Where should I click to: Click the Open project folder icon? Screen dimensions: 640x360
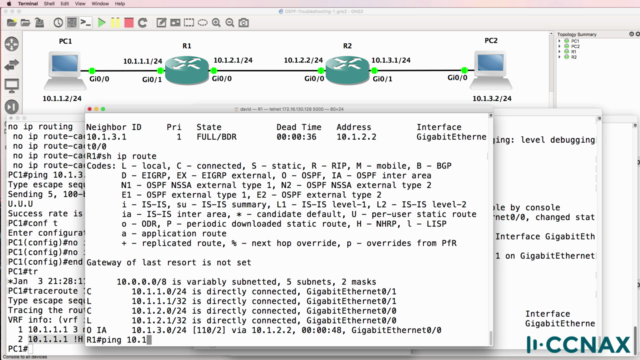tap(25, 23)
